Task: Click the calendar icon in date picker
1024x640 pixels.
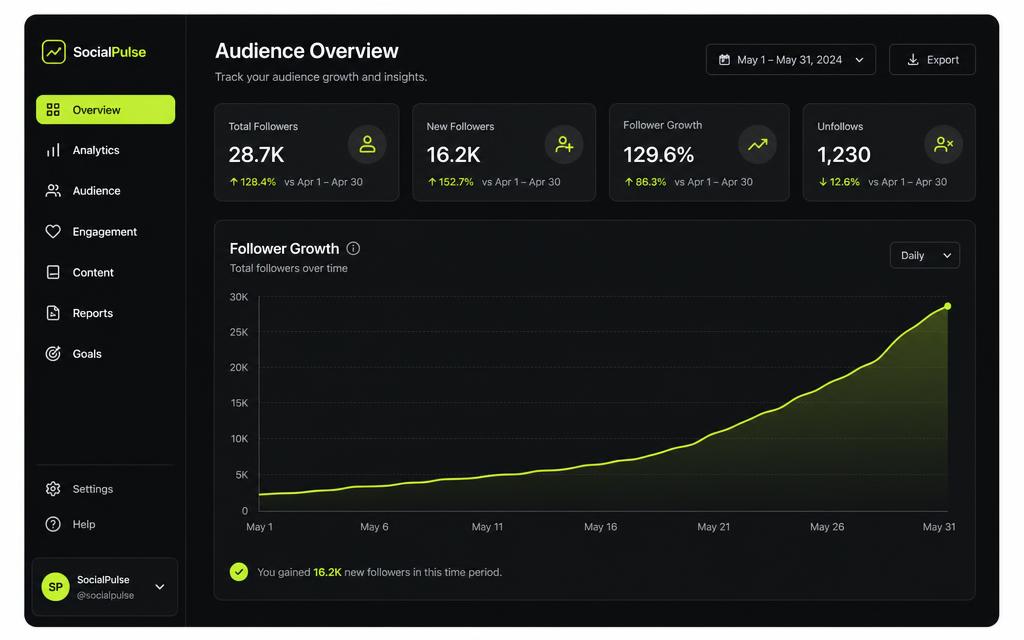Action: click(x=724, y=59)
